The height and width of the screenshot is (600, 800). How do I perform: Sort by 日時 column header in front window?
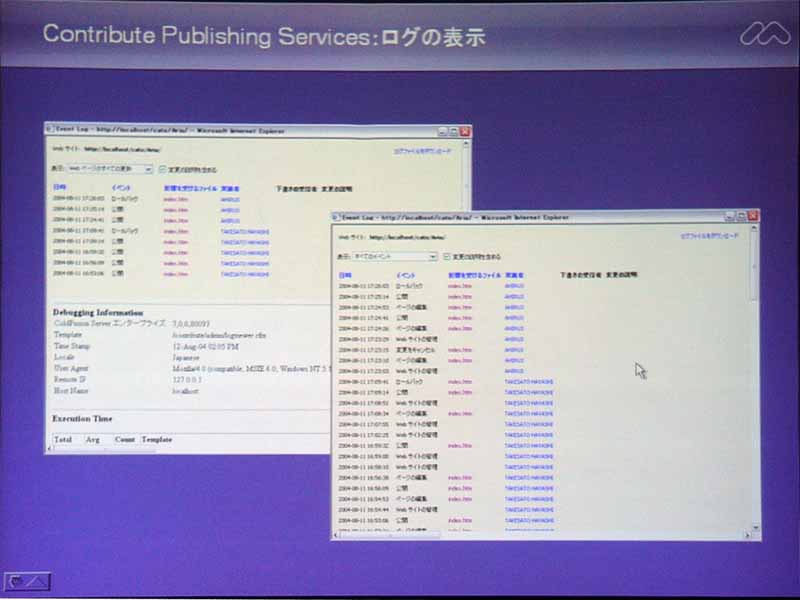click(x=345, y=276)
